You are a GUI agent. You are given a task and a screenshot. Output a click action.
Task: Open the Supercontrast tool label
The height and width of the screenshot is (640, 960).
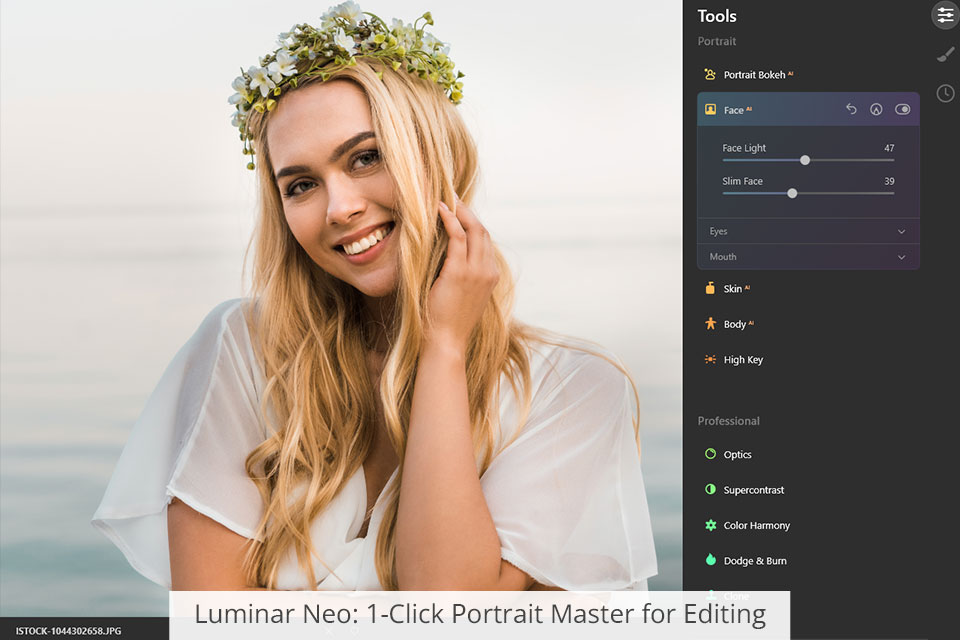pos(754,490)
